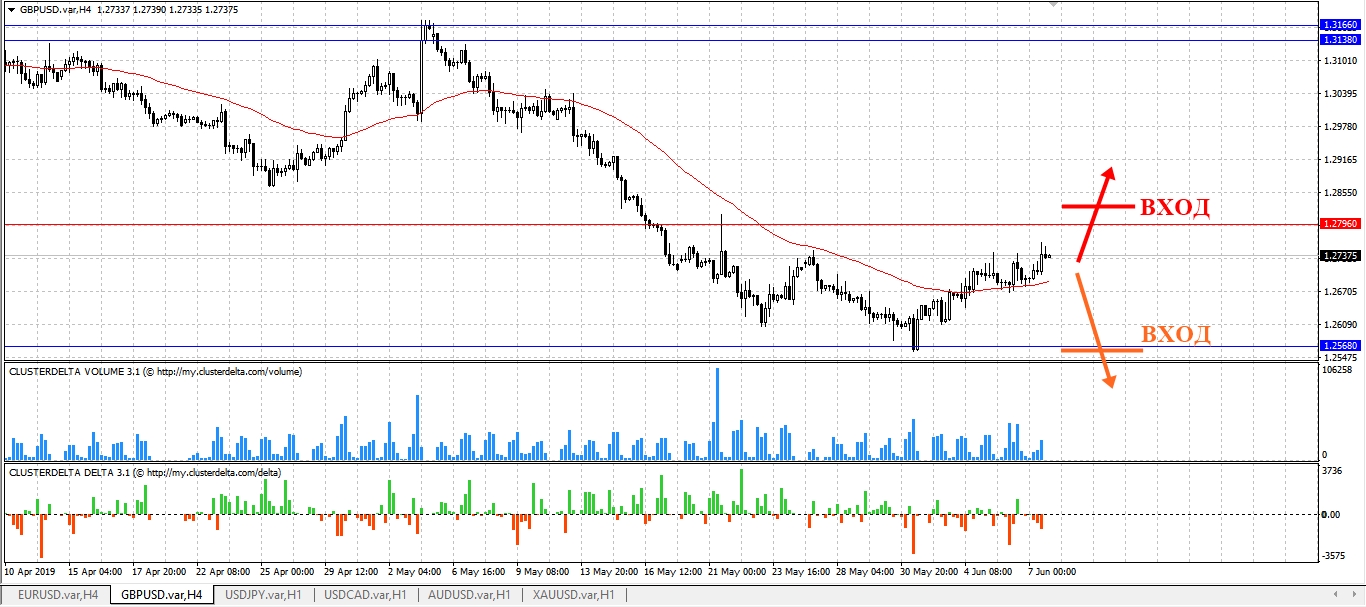Click the 1.29780 price scale value
This screenshot has width=1366, height=607.
click(x=1340, y=126)
